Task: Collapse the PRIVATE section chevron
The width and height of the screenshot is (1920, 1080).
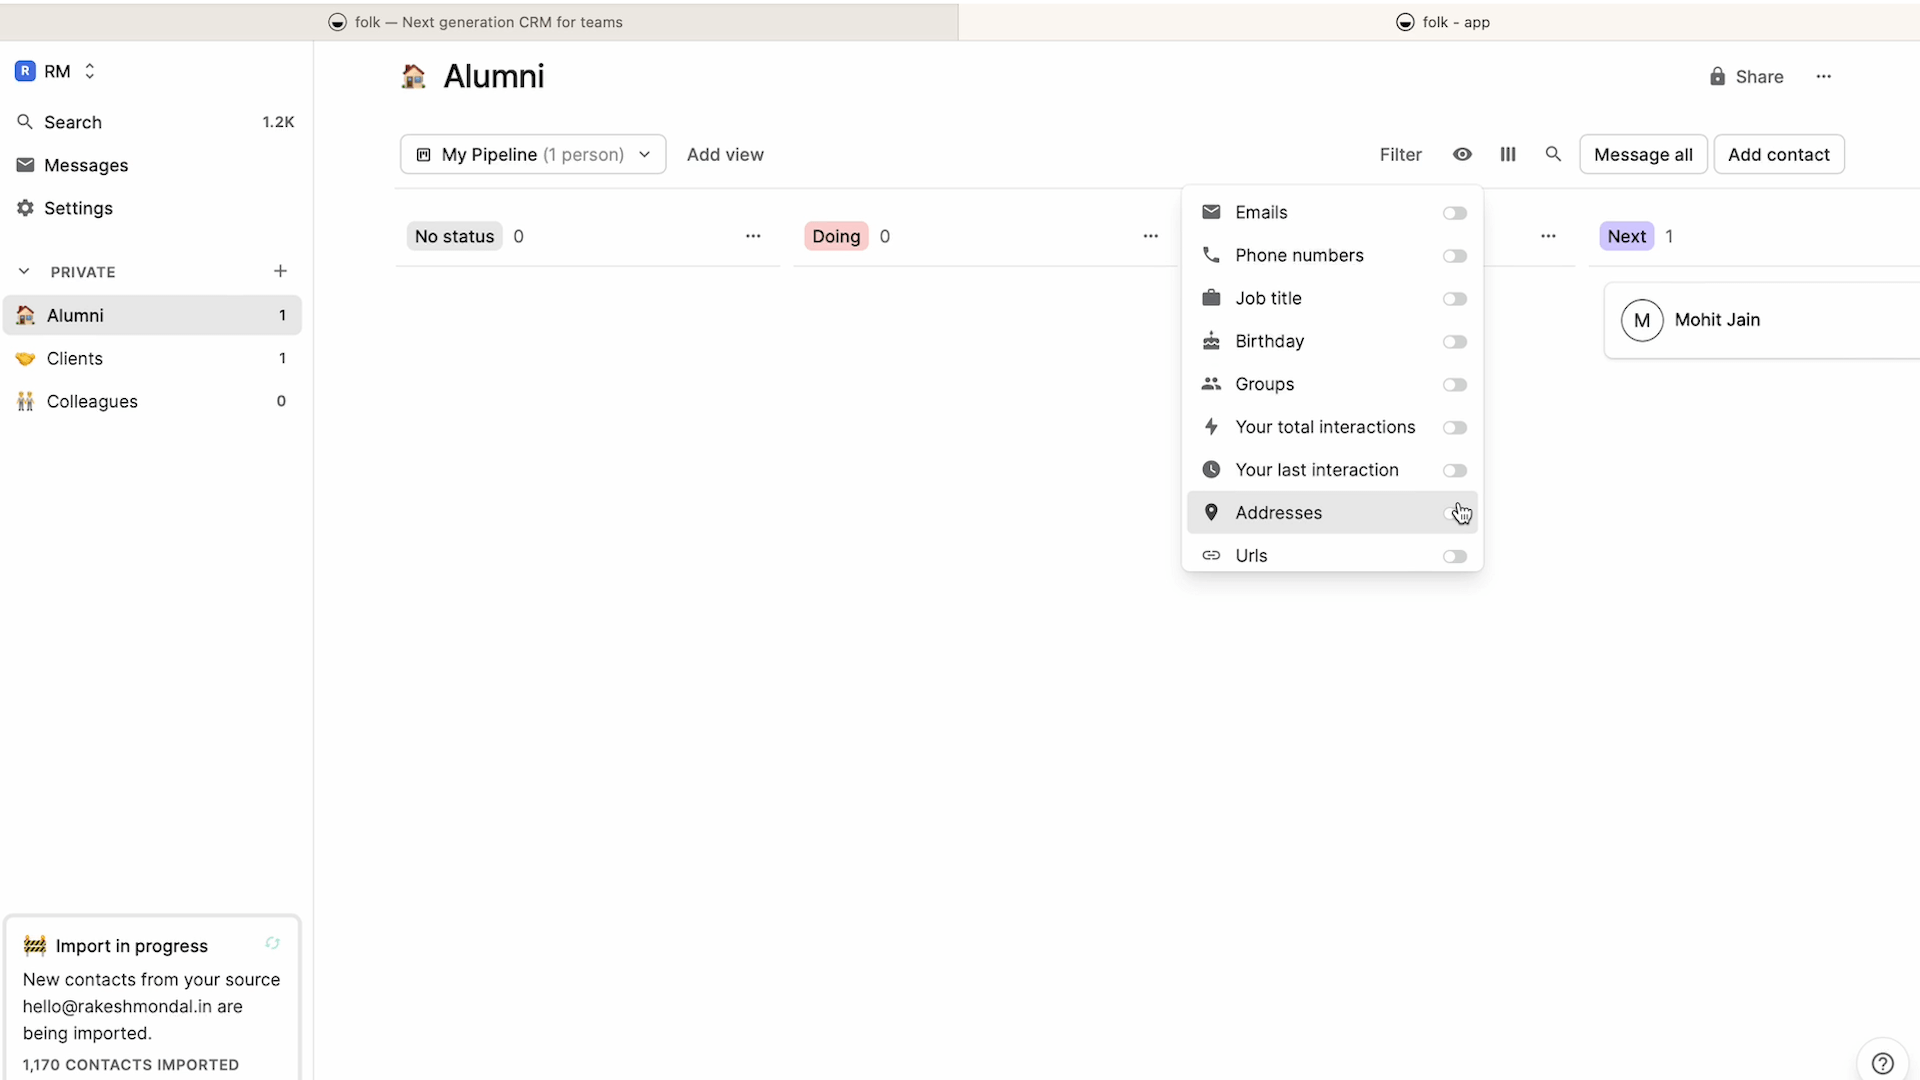Action: (x=24, y=271)
